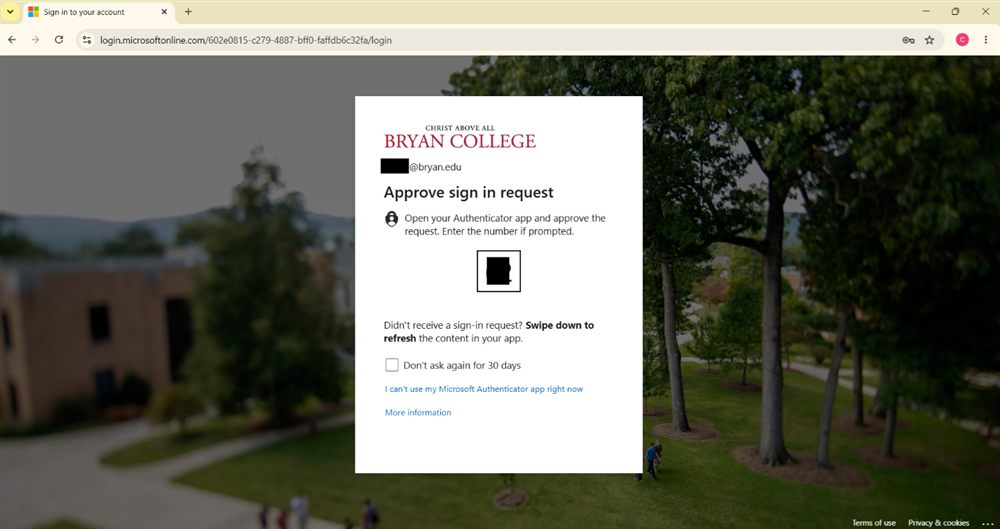Restore down the browser window
The height and width of the screenshot is (529, 1000).
pyautogui.click(x=955, y=11)
